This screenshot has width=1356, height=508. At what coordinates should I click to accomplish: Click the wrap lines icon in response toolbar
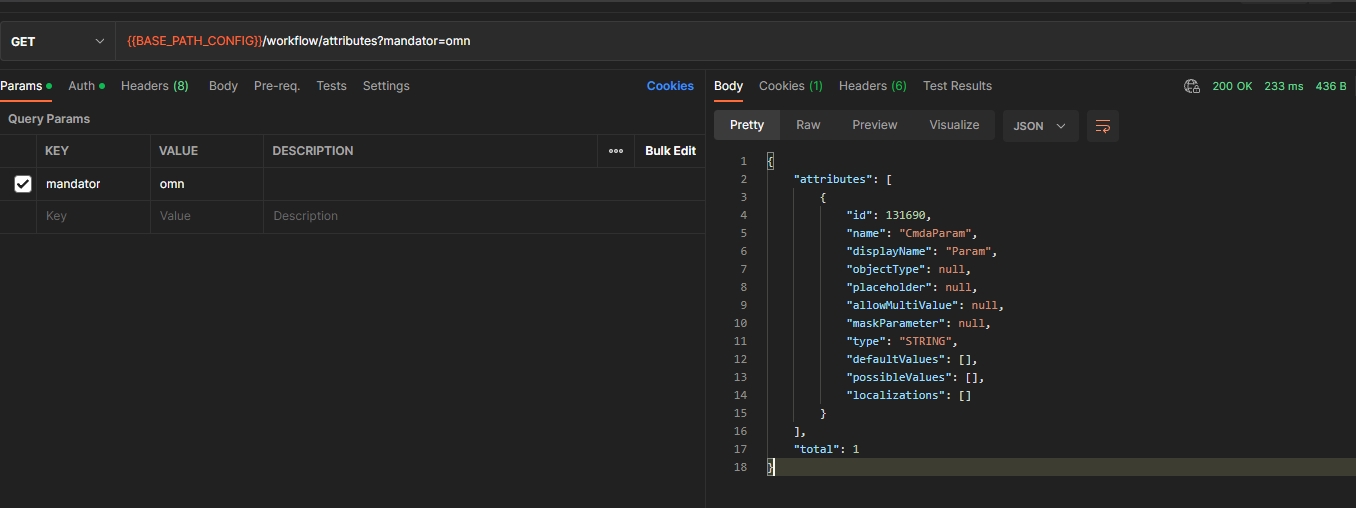[x=1102, y=126]
